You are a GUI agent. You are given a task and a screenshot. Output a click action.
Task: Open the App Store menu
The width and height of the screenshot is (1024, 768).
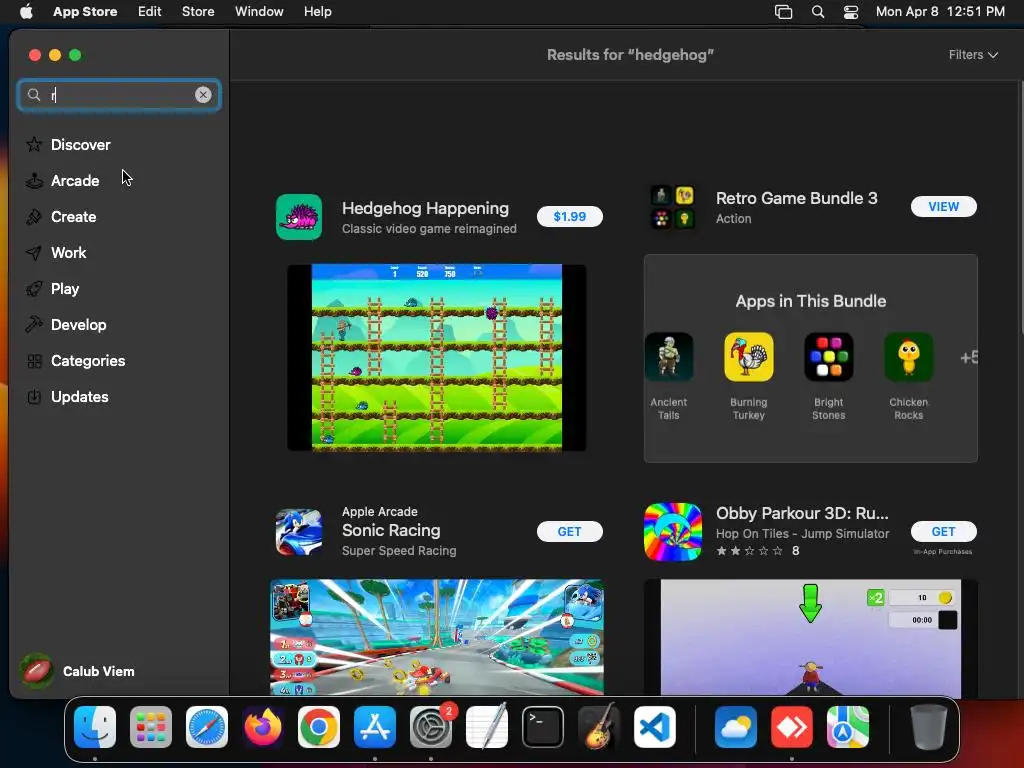85,12
